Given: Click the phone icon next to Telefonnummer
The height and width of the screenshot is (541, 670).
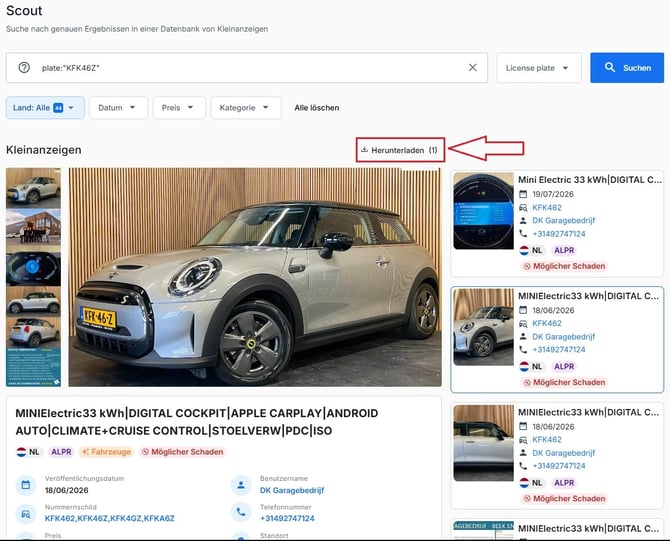Looking at the screenshot, I should [x=241, y=512].
